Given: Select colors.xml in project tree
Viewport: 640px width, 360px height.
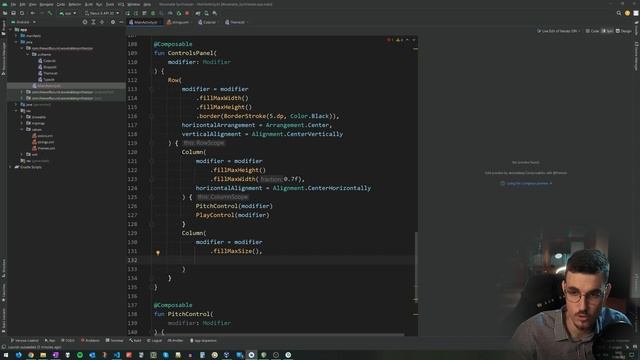Looking at the screenshot, I should 42,136.
